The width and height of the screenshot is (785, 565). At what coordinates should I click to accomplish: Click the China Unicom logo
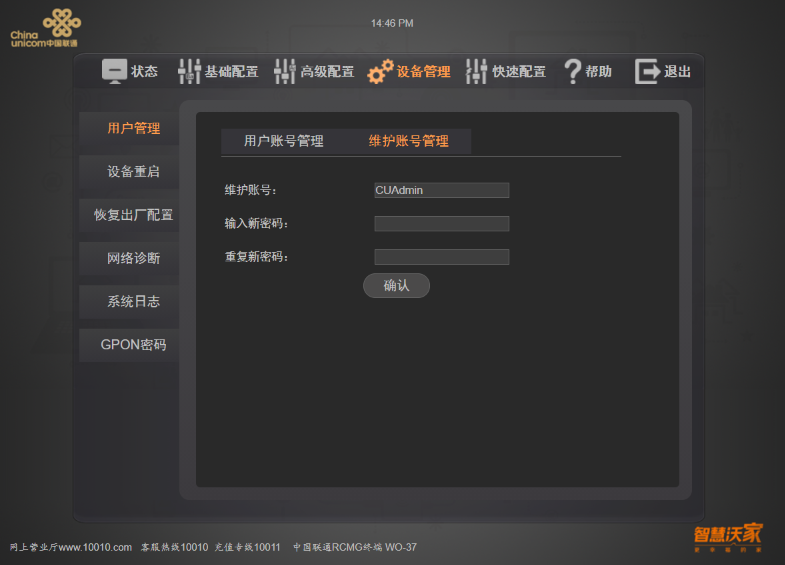[45, 28]
